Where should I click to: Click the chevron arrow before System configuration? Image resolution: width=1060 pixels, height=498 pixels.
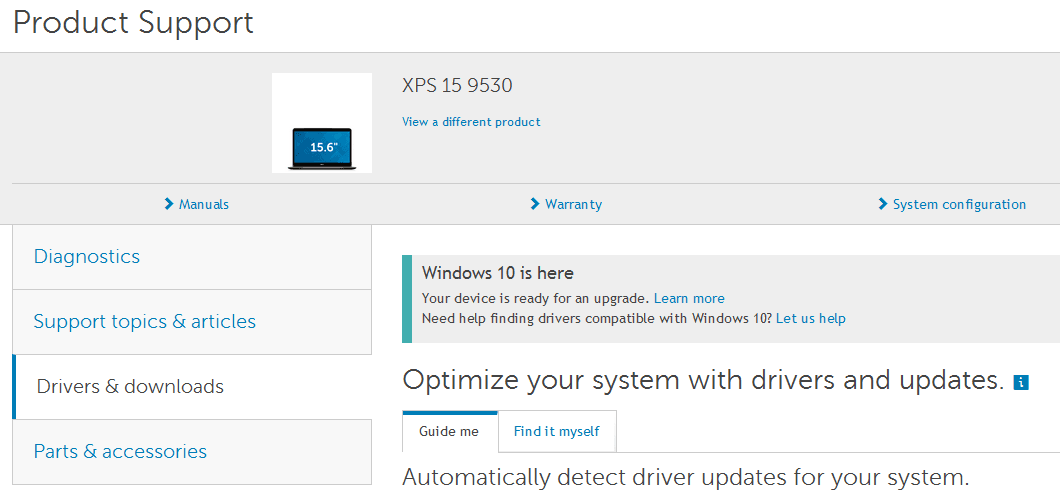(x=882, y=203)
